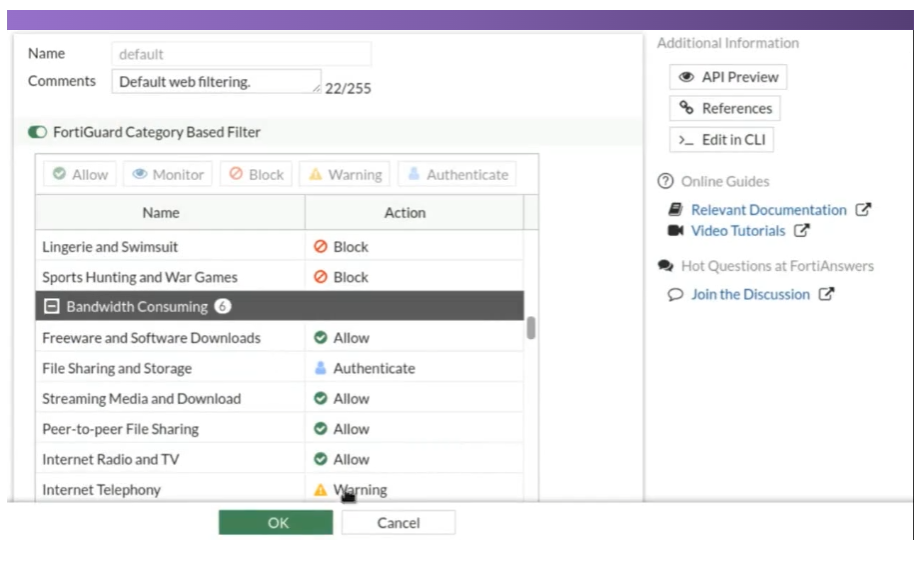920x578 pixels.
Task: Click Warning action text for Internet Telephony
Action: pyautogui.click(x=360, y=489)
